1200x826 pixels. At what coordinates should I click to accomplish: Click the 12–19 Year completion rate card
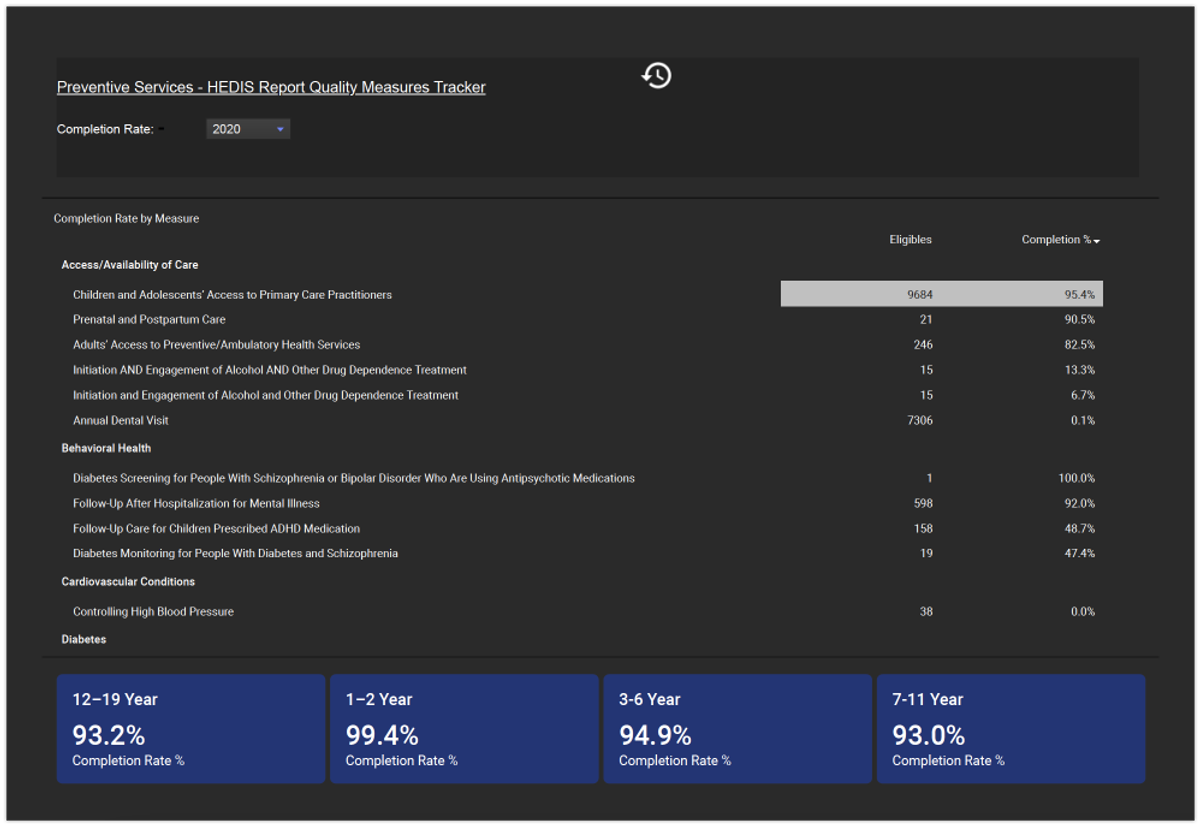click(x=191, y=729)
